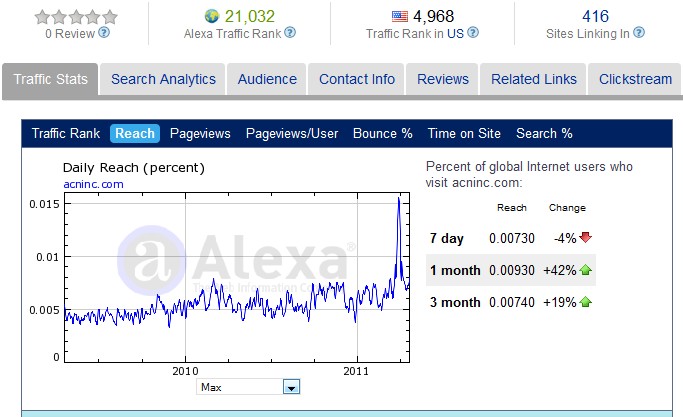Click the 0.01 label on the y-axis
683x417 pixels.
(47, 257)
